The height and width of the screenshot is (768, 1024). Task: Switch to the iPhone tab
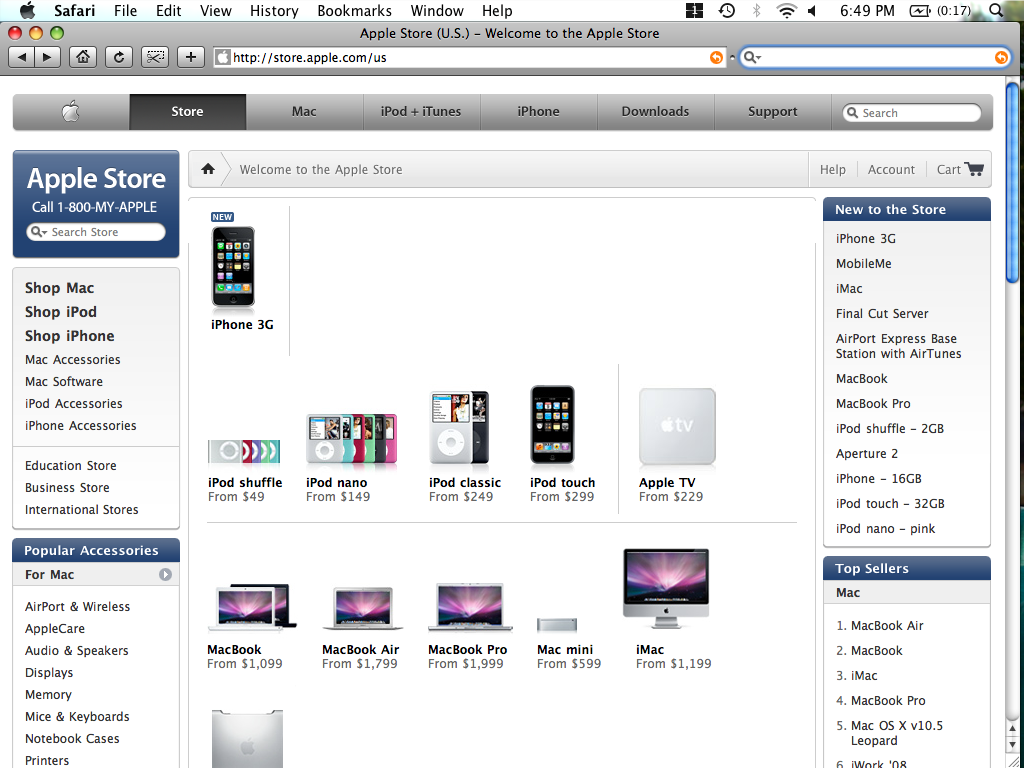click(x=538, y=112)
